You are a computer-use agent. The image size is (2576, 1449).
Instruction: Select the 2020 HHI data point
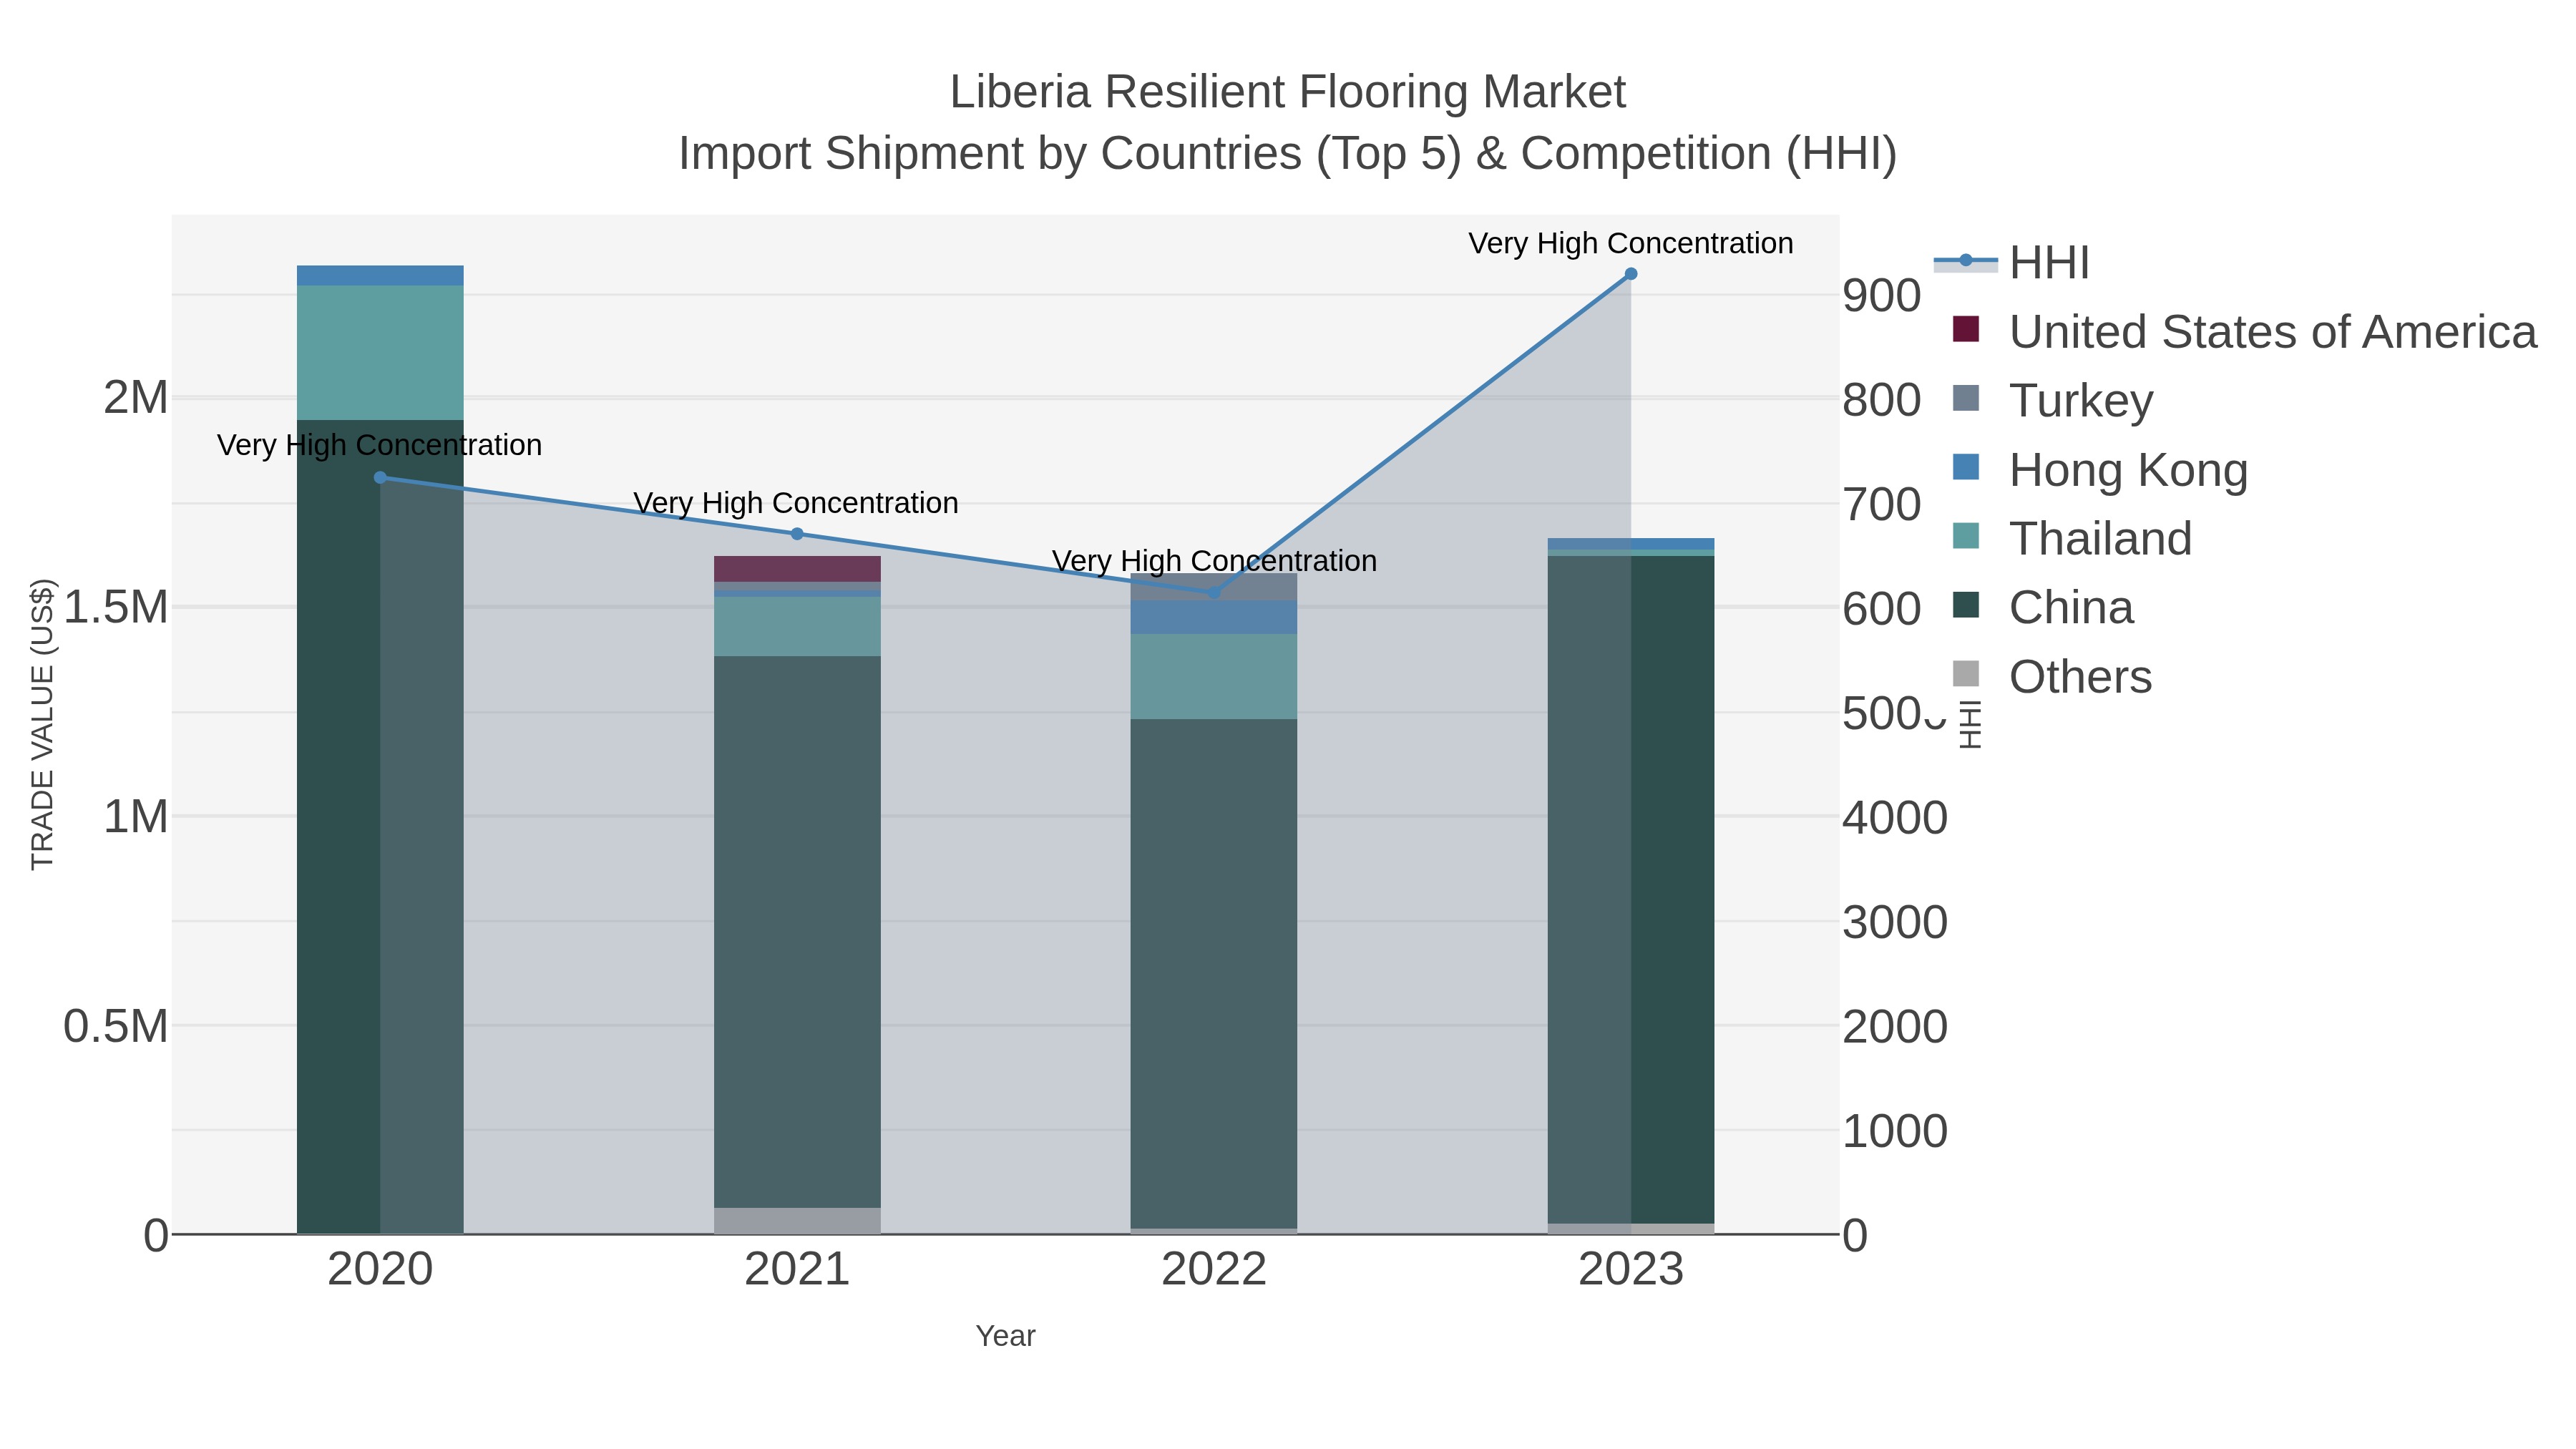(x=380, y=478)
